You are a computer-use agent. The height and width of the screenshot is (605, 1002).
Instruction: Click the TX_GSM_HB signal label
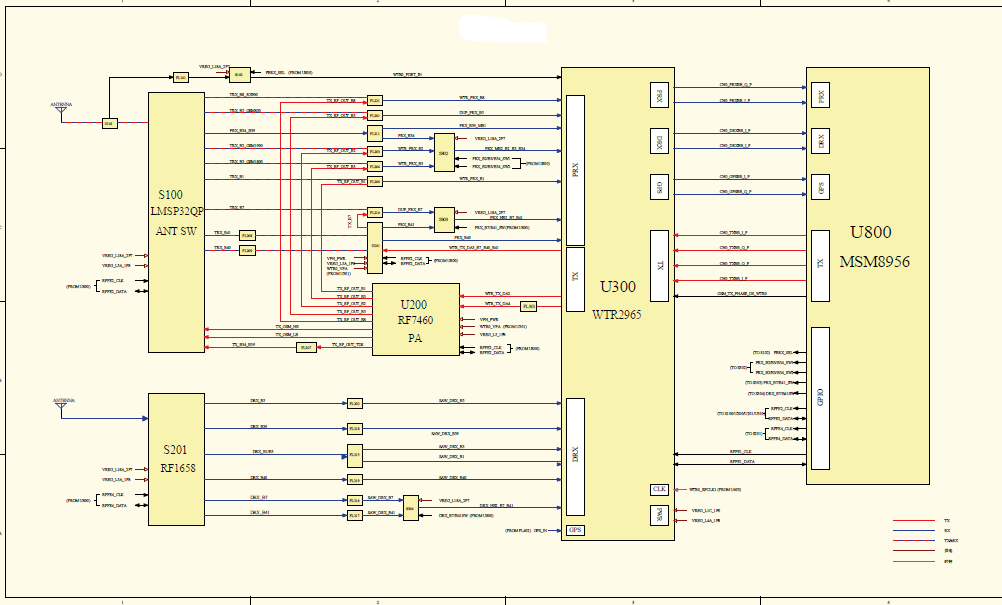[x=287, y=326]
